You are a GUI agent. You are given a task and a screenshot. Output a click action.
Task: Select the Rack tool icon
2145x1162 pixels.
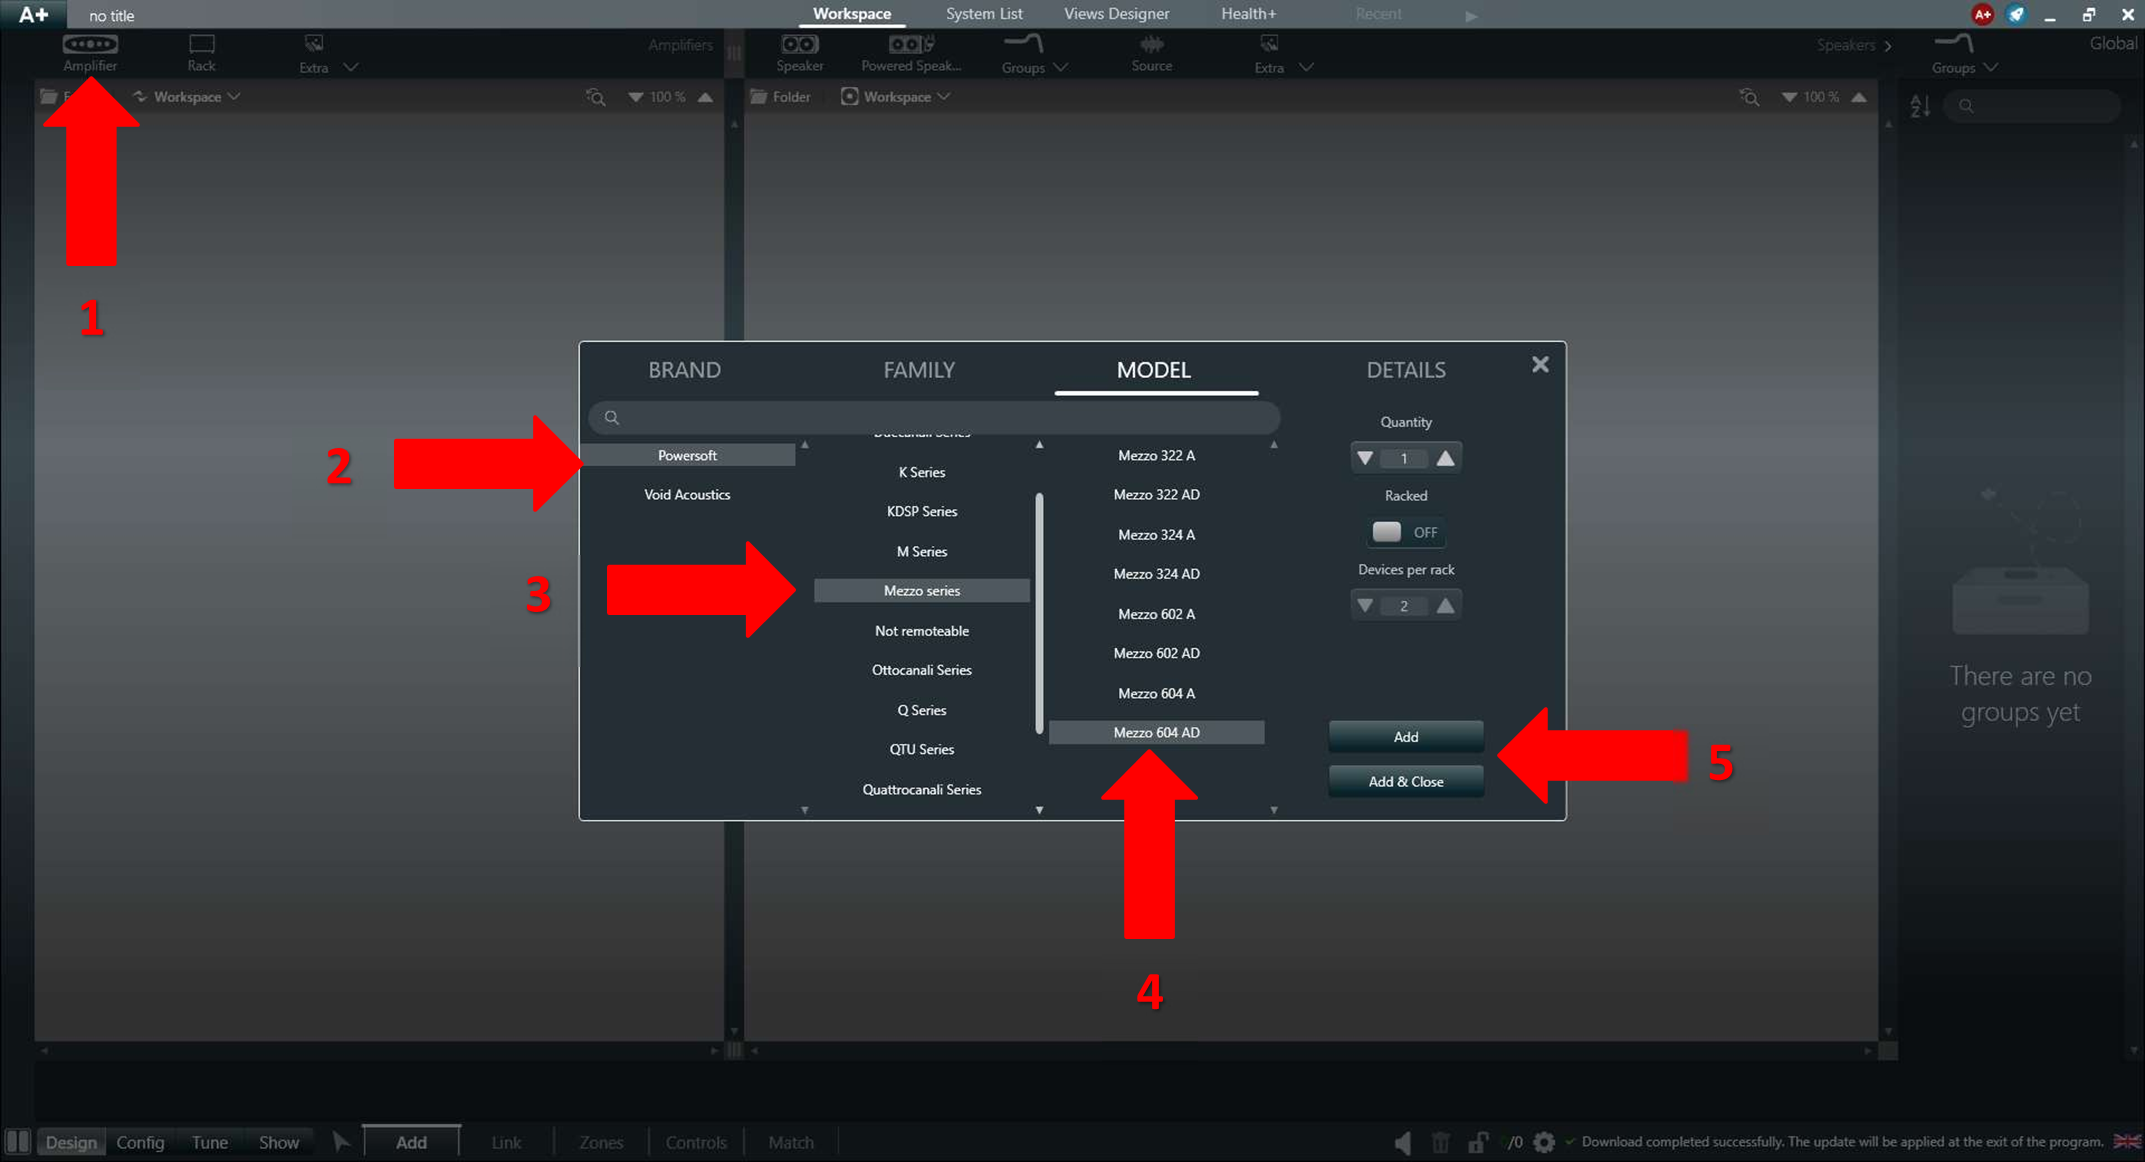click(201, 44)
